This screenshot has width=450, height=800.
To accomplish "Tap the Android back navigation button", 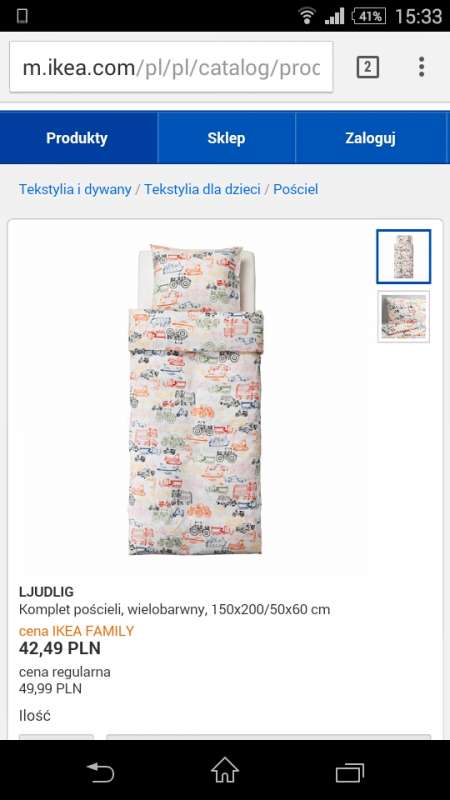I will pyautogui.click(x=101, y=770).
